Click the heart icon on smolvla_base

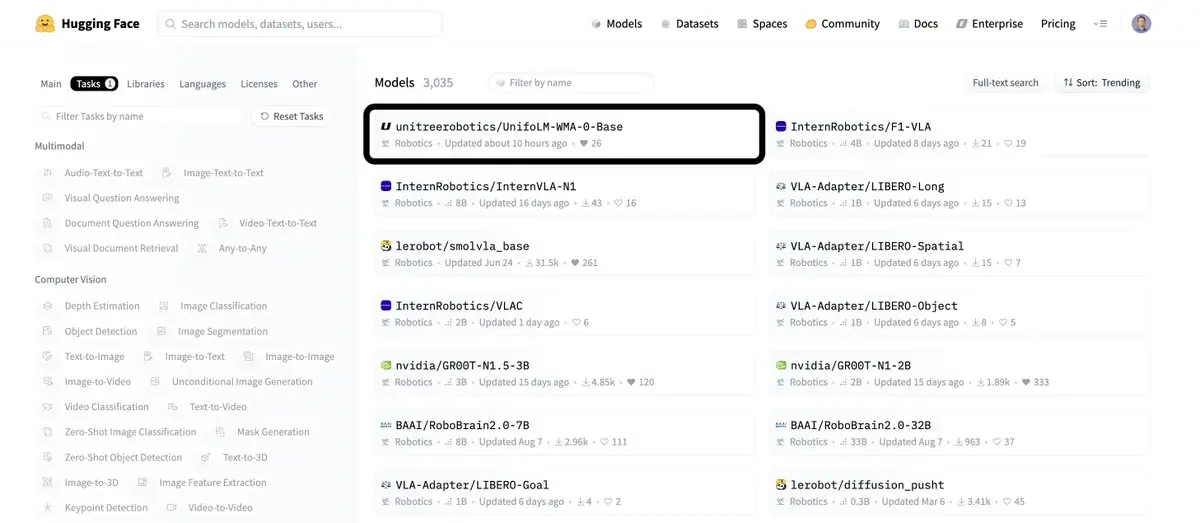[575, 263]
